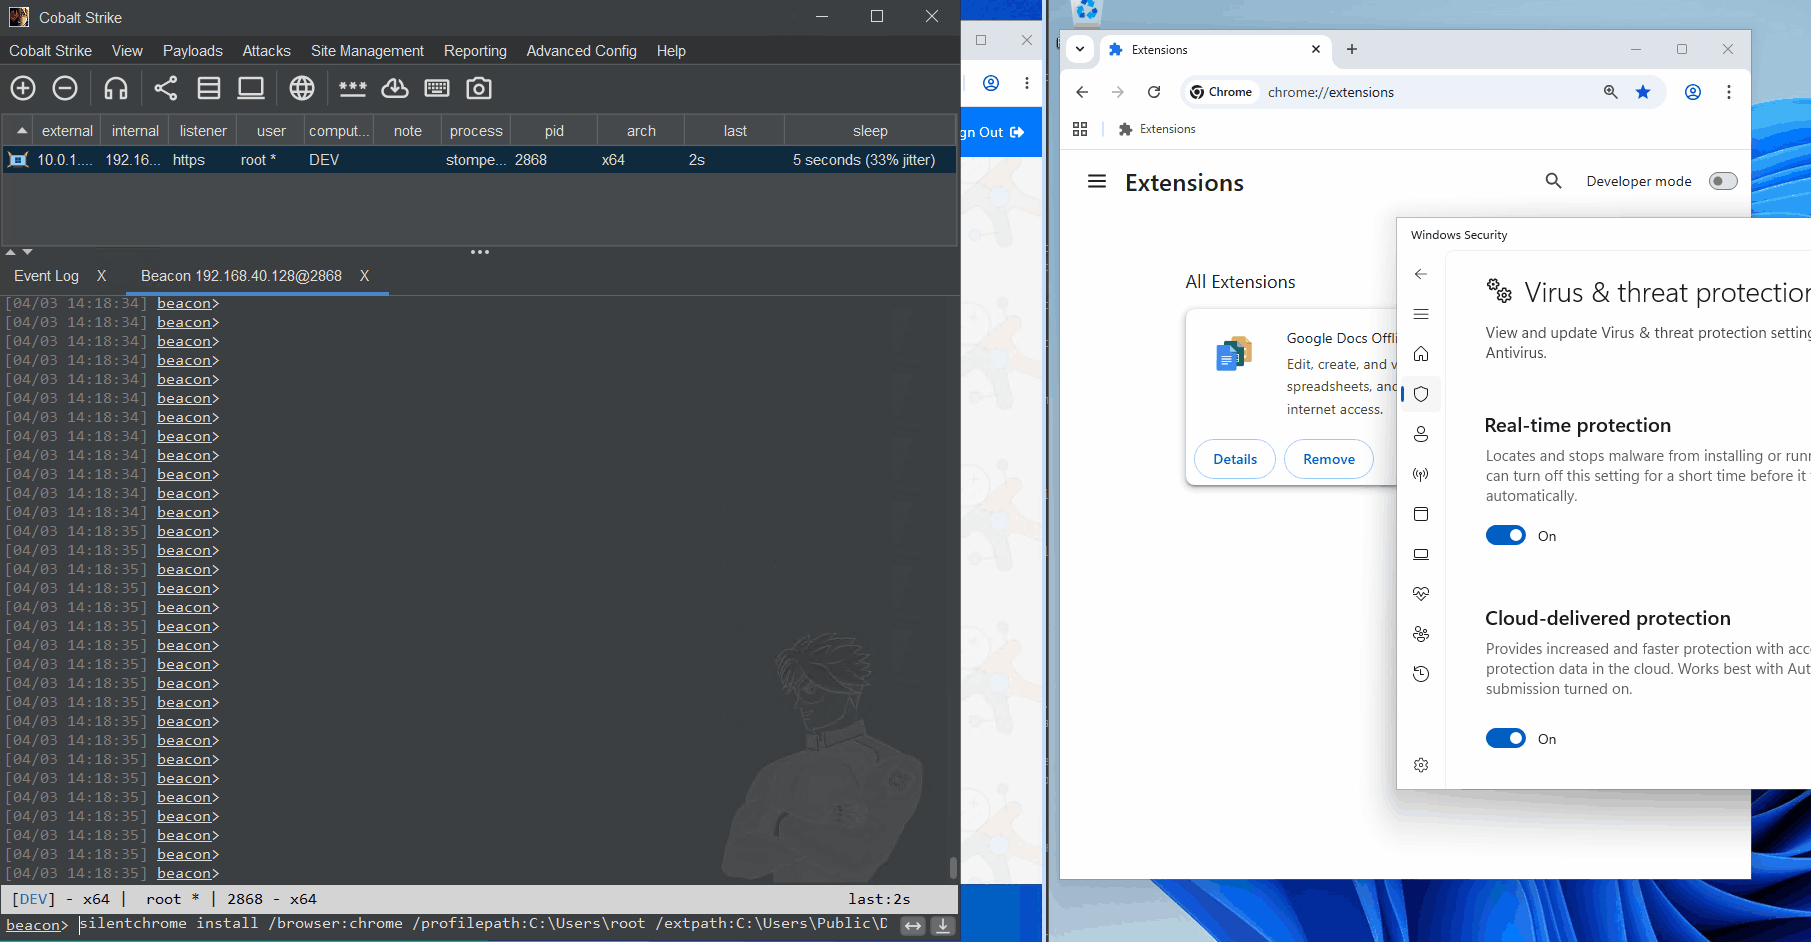Open Device security laptop icon

click(1421, 554)
